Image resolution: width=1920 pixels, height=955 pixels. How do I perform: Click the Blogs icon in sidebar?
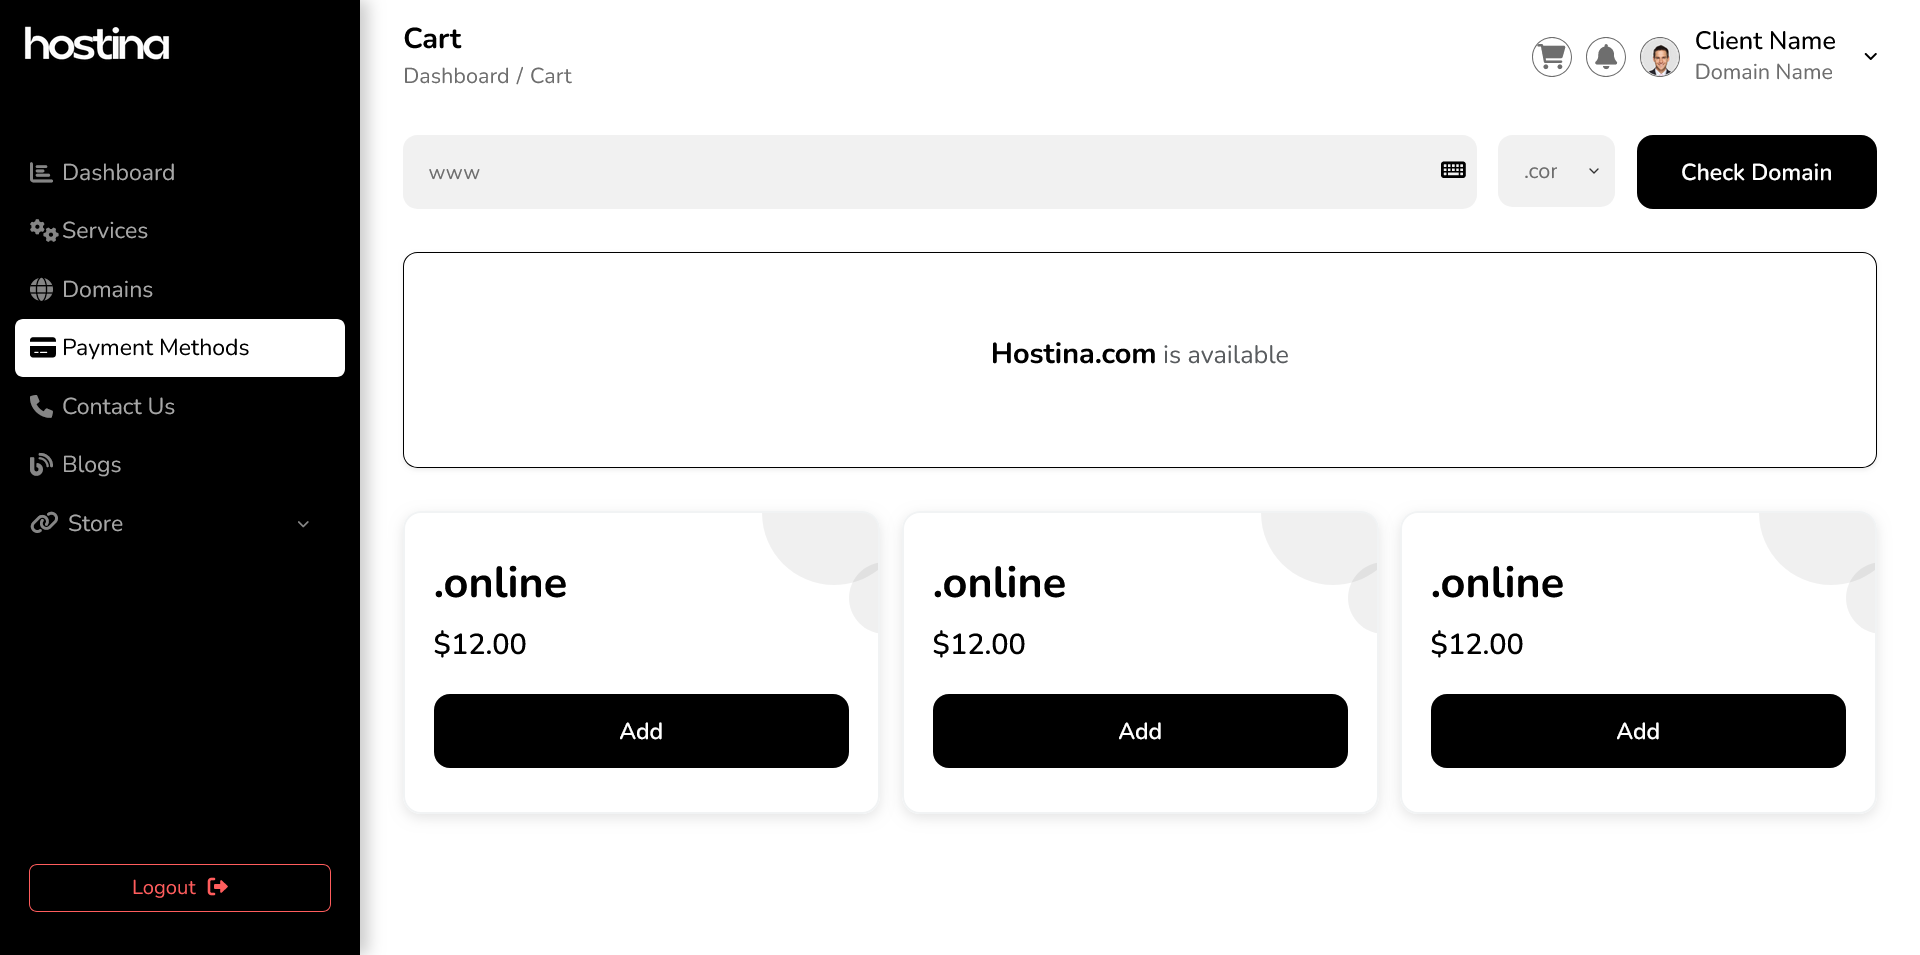[x=41, y=465]
